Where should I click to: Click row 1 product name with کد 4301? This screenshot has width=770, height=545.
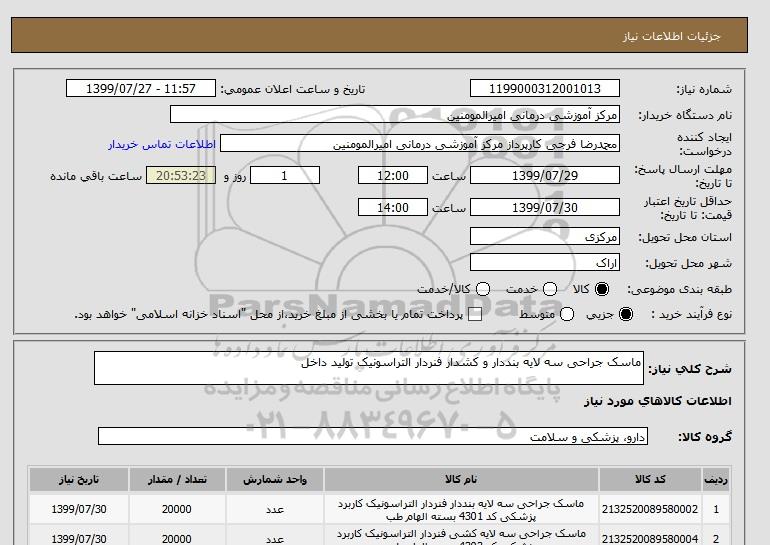pyautogui.click(x=461, y=510)
